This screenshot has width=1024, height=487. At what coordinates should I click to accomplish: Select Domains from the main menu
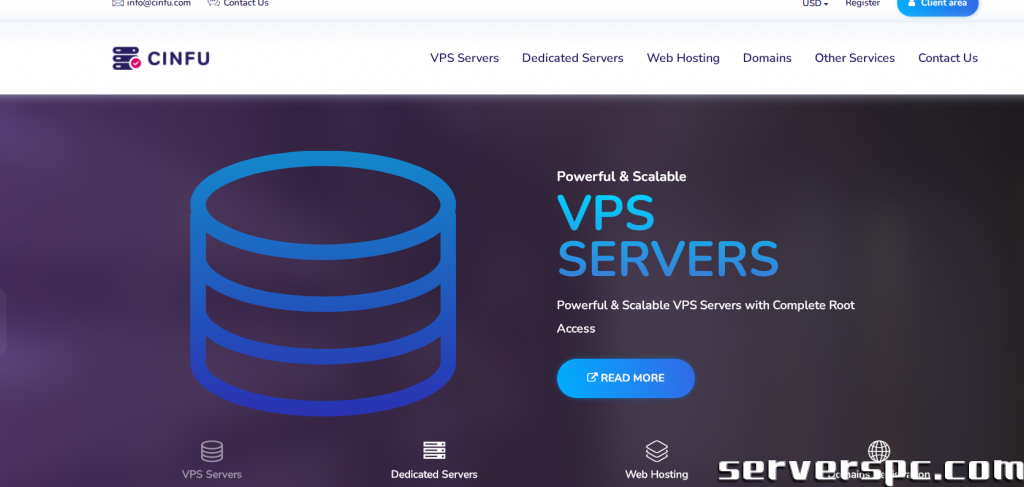(x=767, y=58)
